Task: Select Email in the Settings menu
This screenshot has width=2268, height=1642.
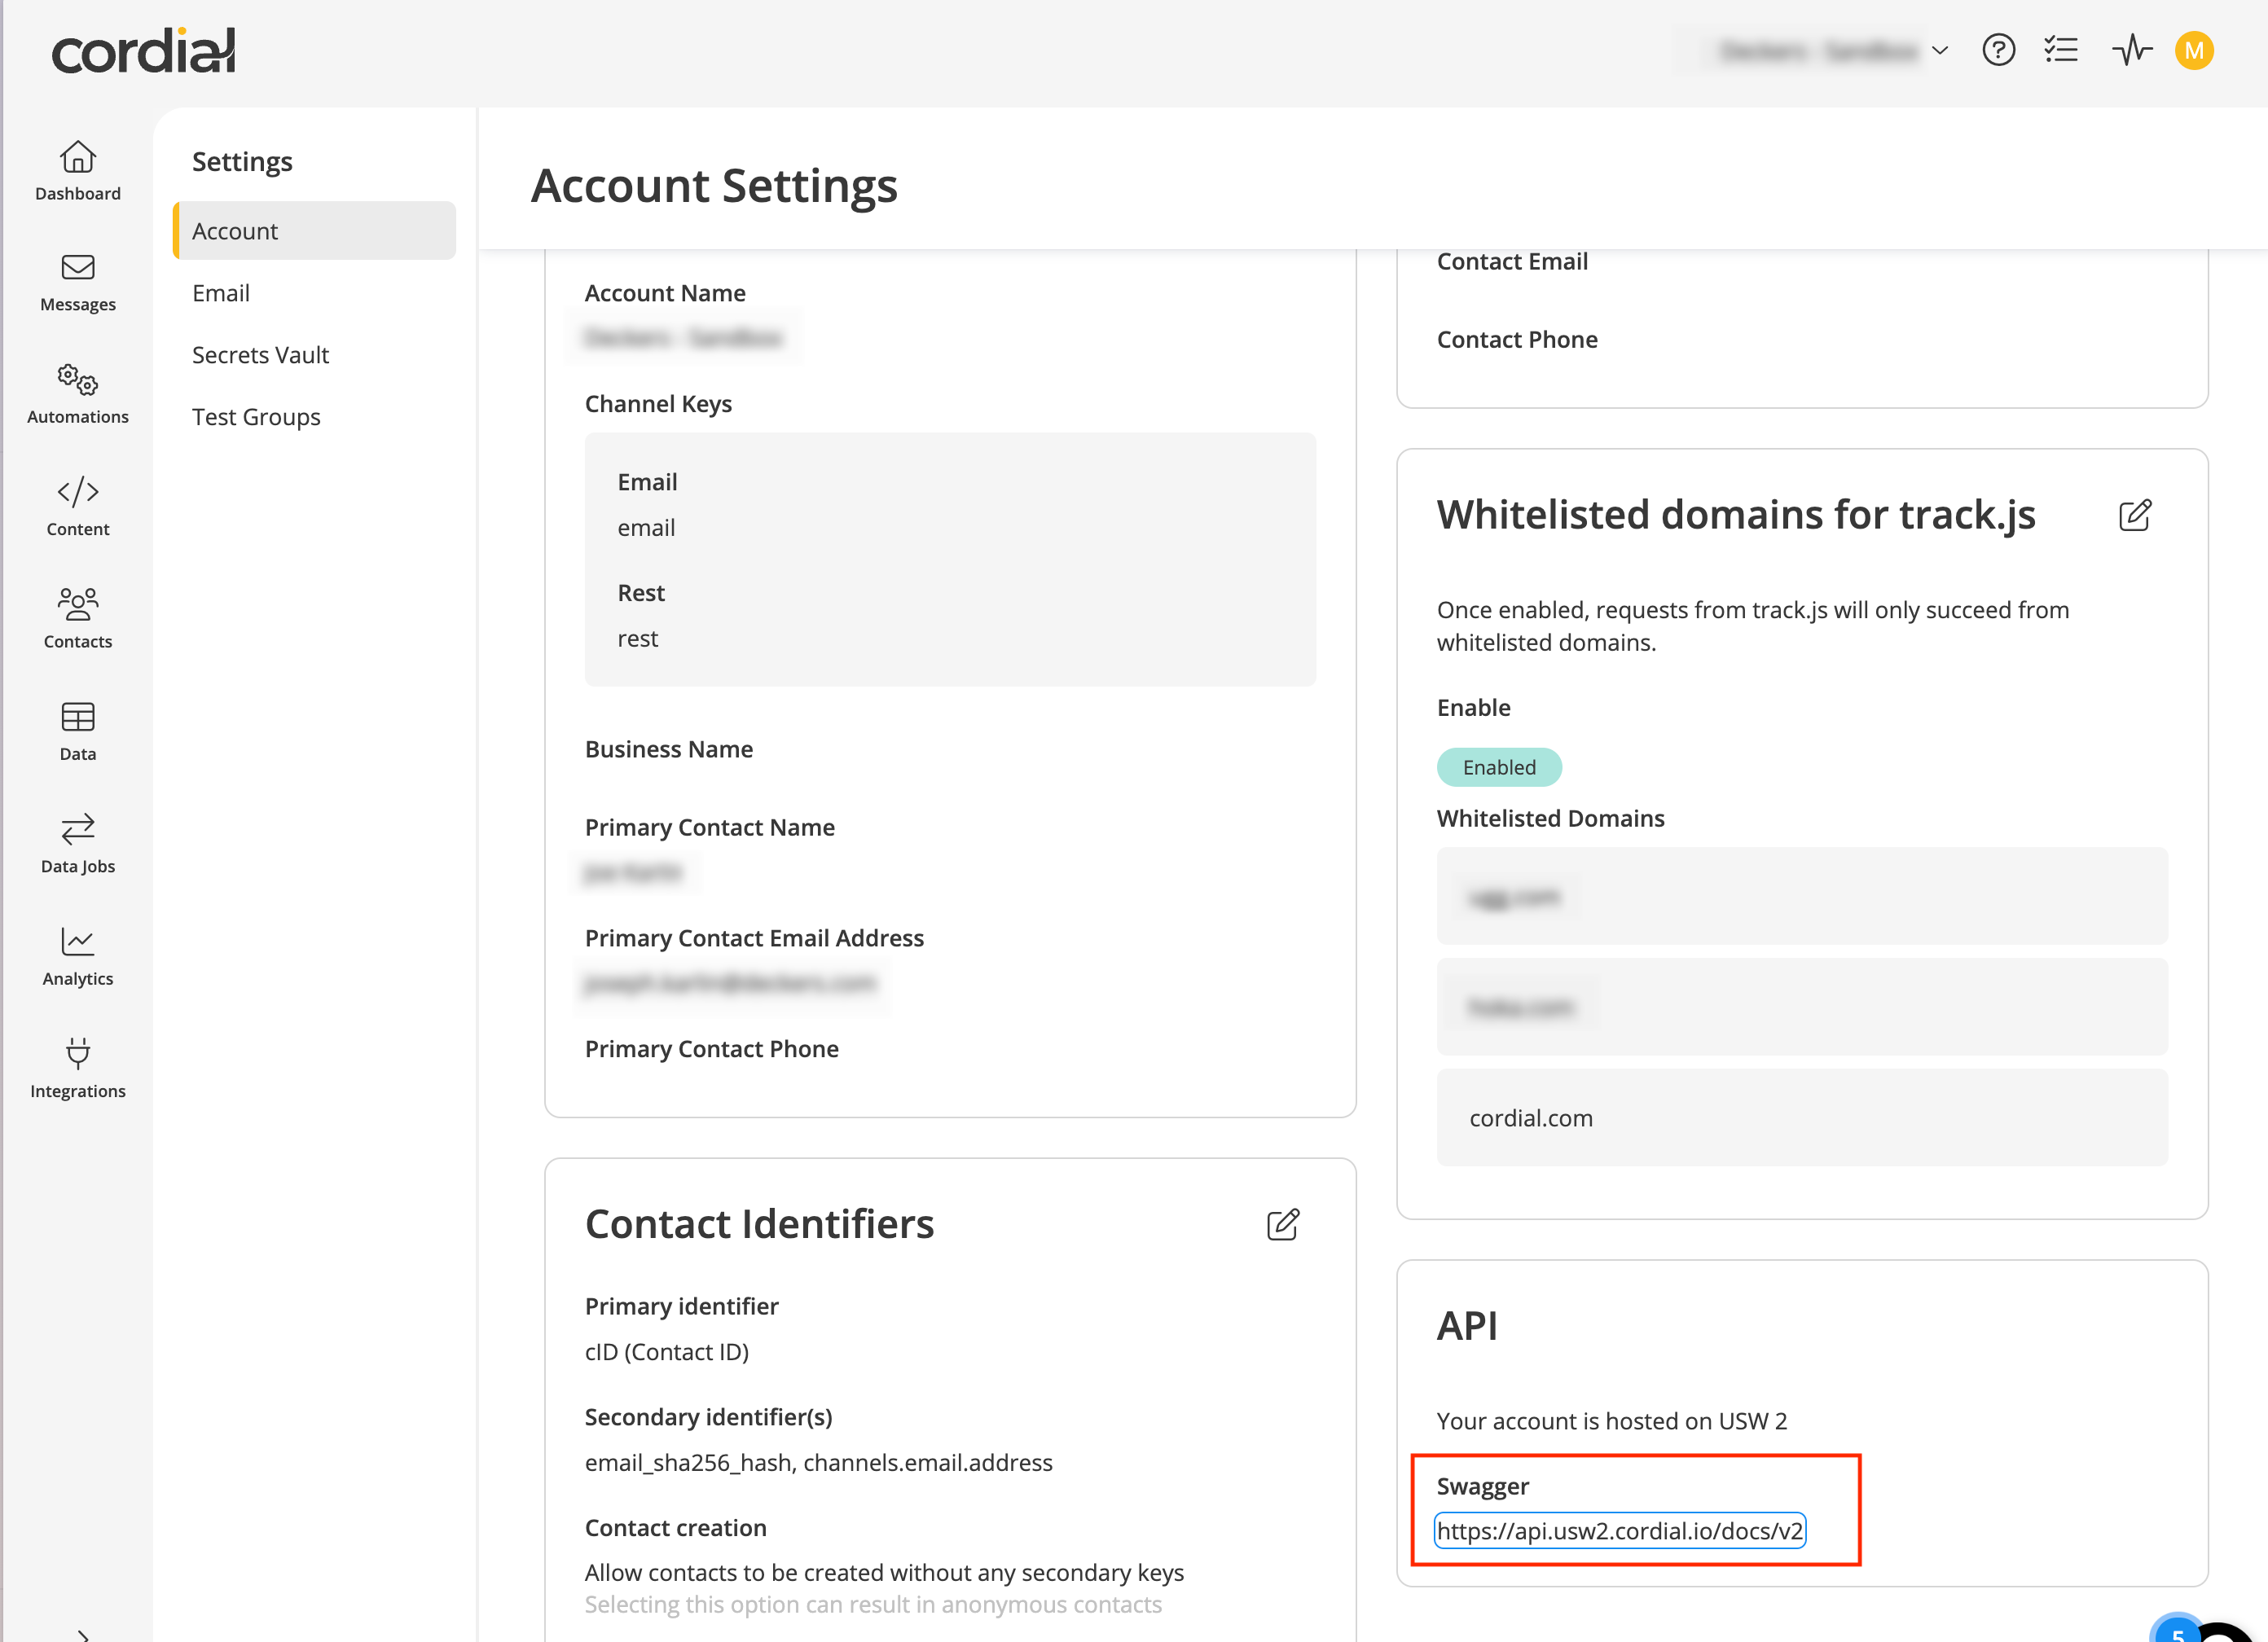Action: [x=221, y=293]
